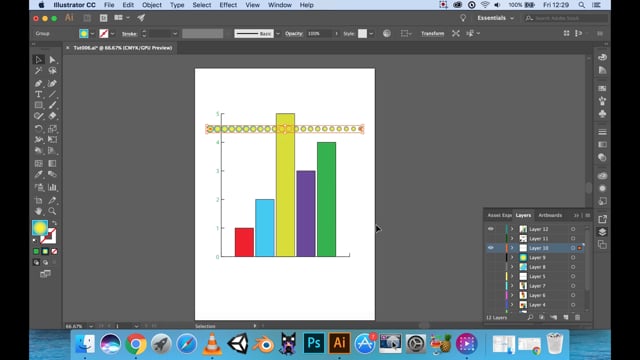Screen dimensions: 640x360
Task: Open the Window menu
Action: pos(280,5)
